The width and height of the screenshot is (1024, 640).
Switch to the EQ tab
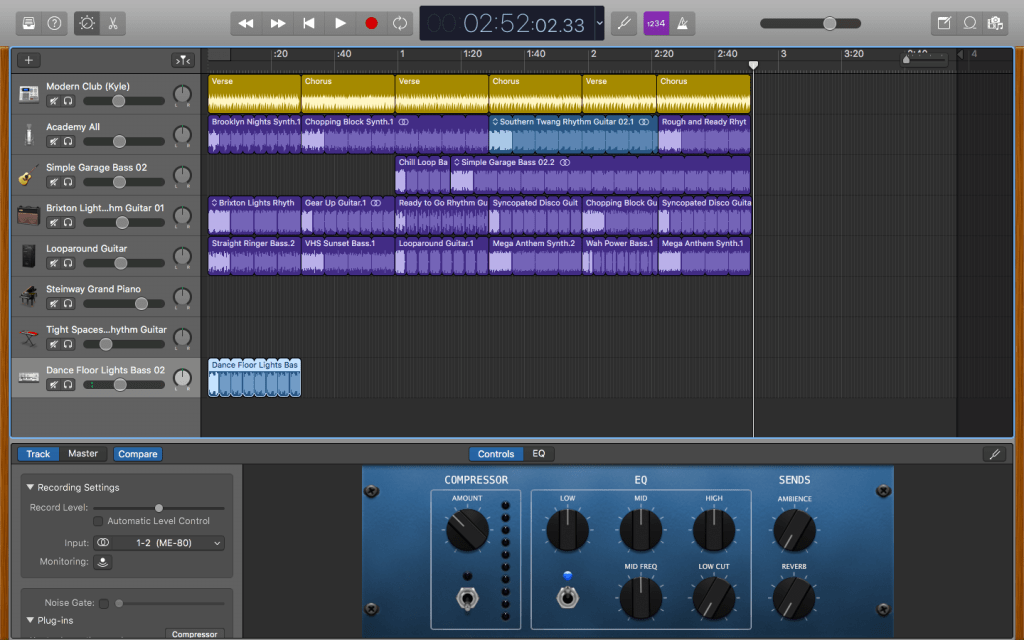537,453
